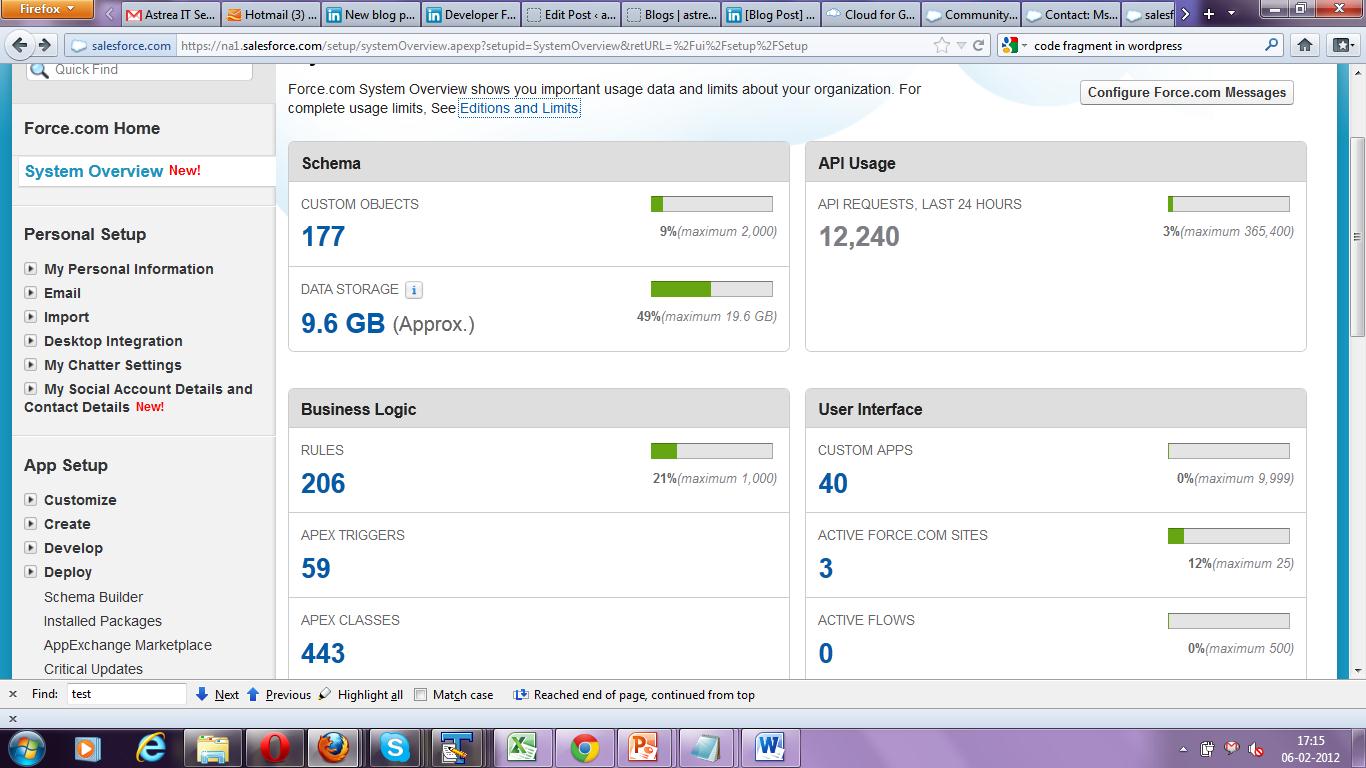This screenshot has height=768, width=1366.
Task: Open Skype from taskbar
Action: tap(396, 747)
